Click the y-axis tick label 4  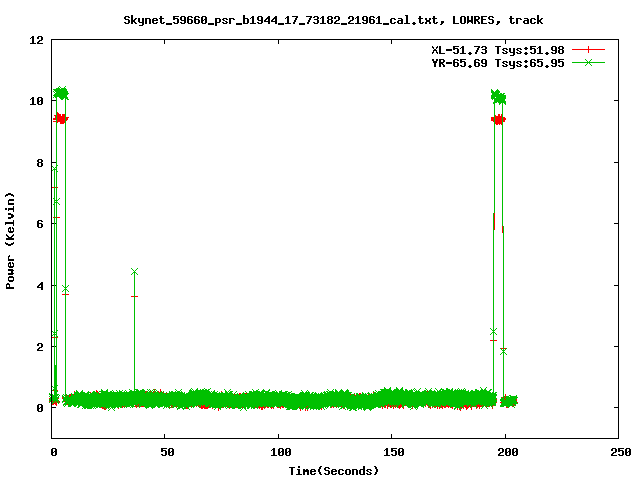point(40,286)
